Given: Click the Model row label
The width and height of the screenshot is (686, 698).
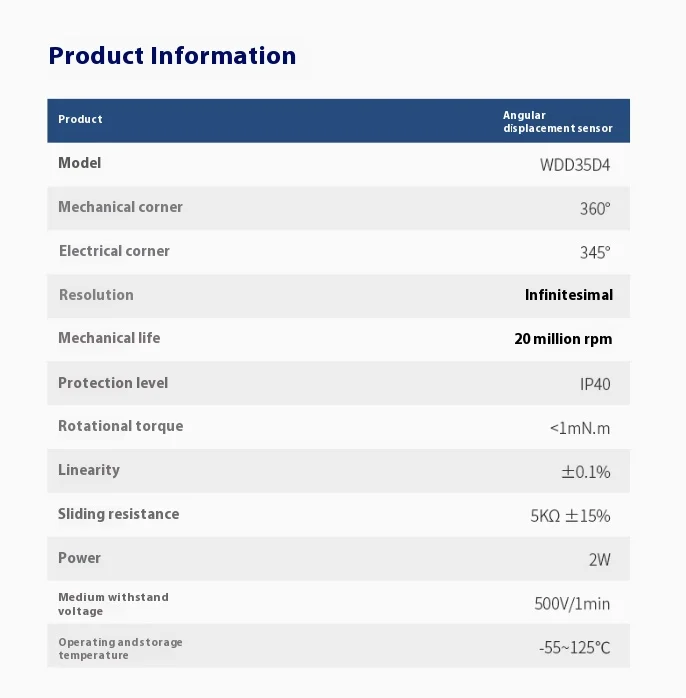Looking at the screenshot, I should pos(79,163).
